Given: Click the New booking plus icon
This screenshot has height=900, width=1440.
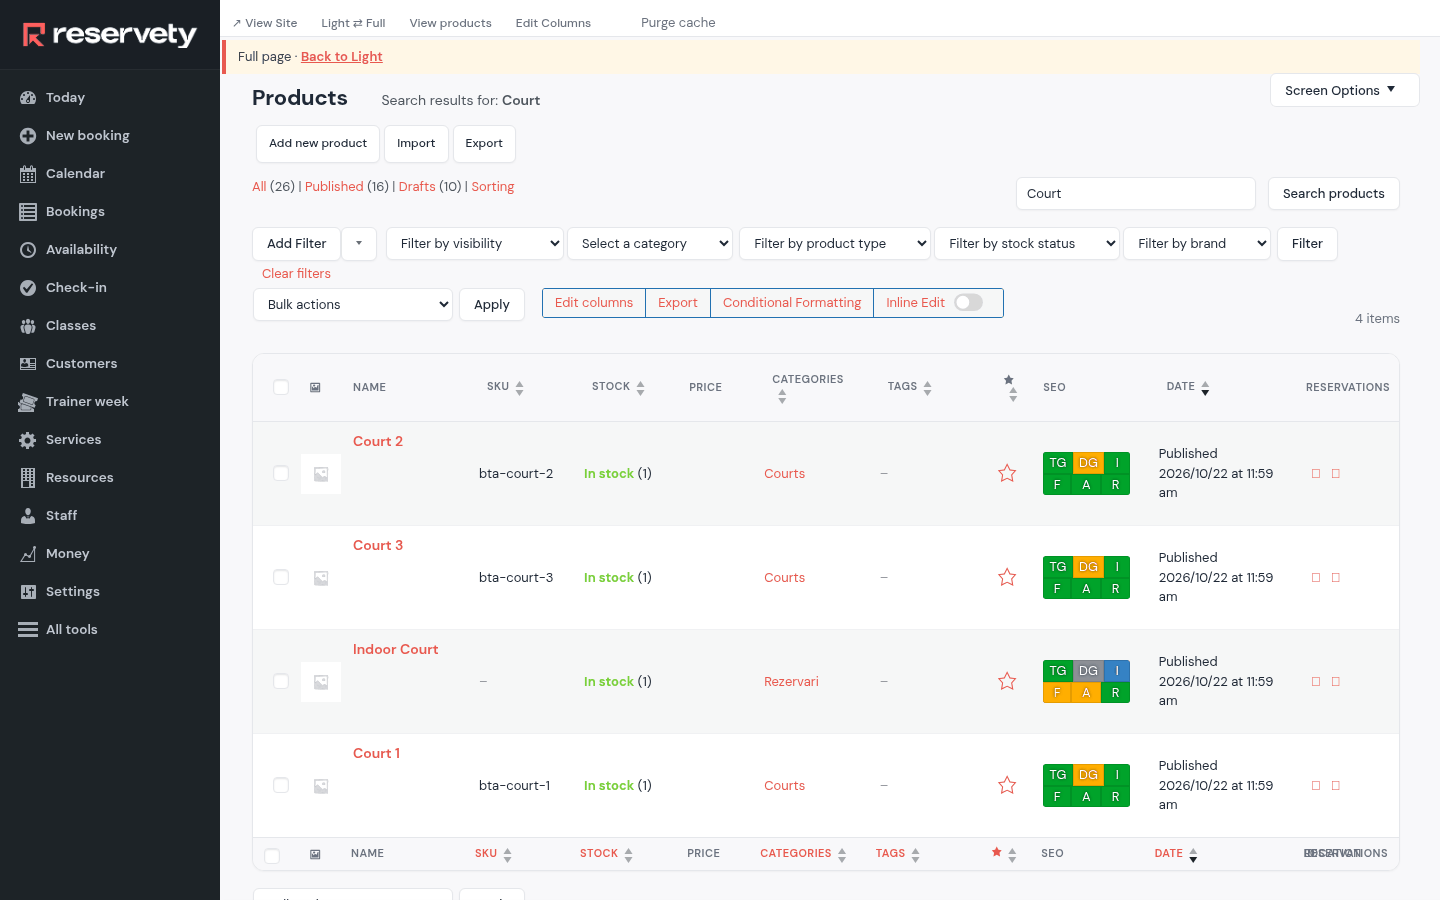Looking at the screenshot, I should (28, 136).
